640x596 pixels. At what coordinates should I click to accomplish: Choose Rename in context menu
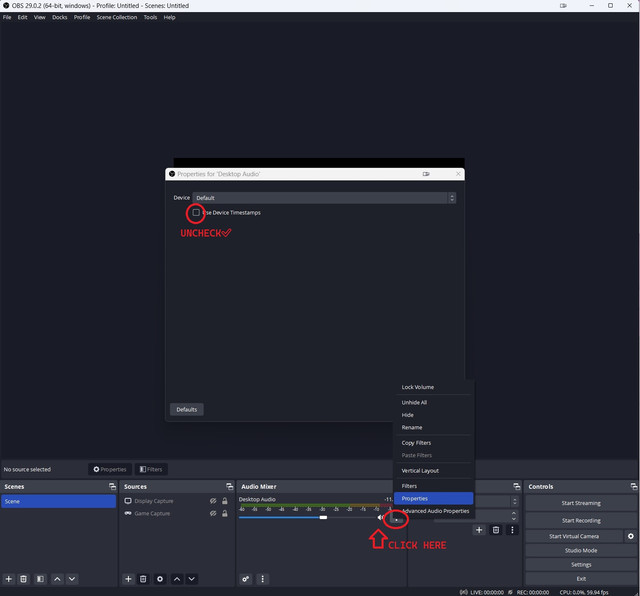coord(433,427)
